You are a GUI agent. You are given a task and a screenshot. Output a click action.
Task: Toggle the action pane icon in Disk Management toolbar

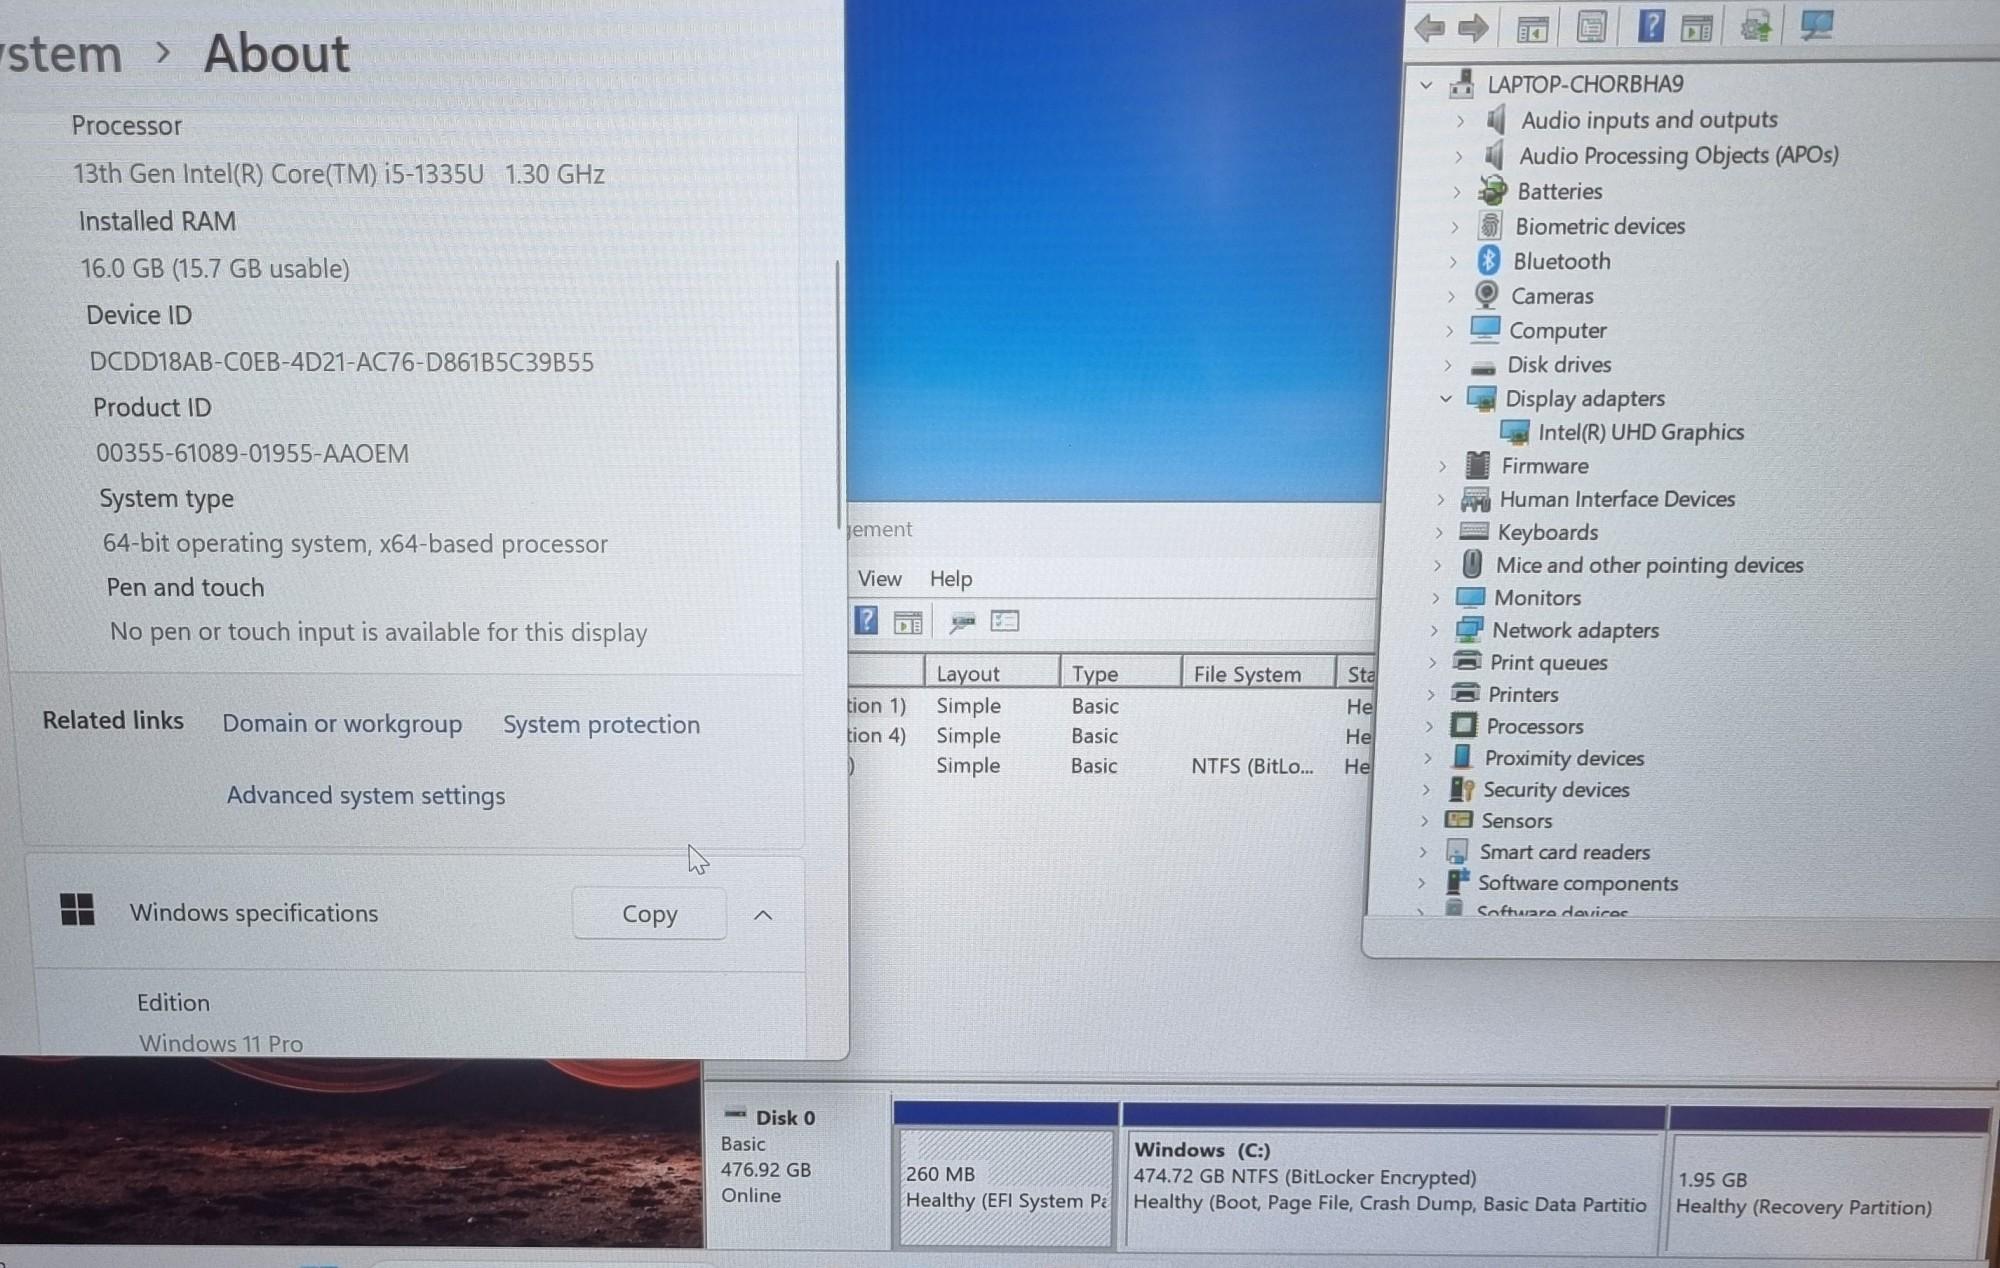click(908, 623)
